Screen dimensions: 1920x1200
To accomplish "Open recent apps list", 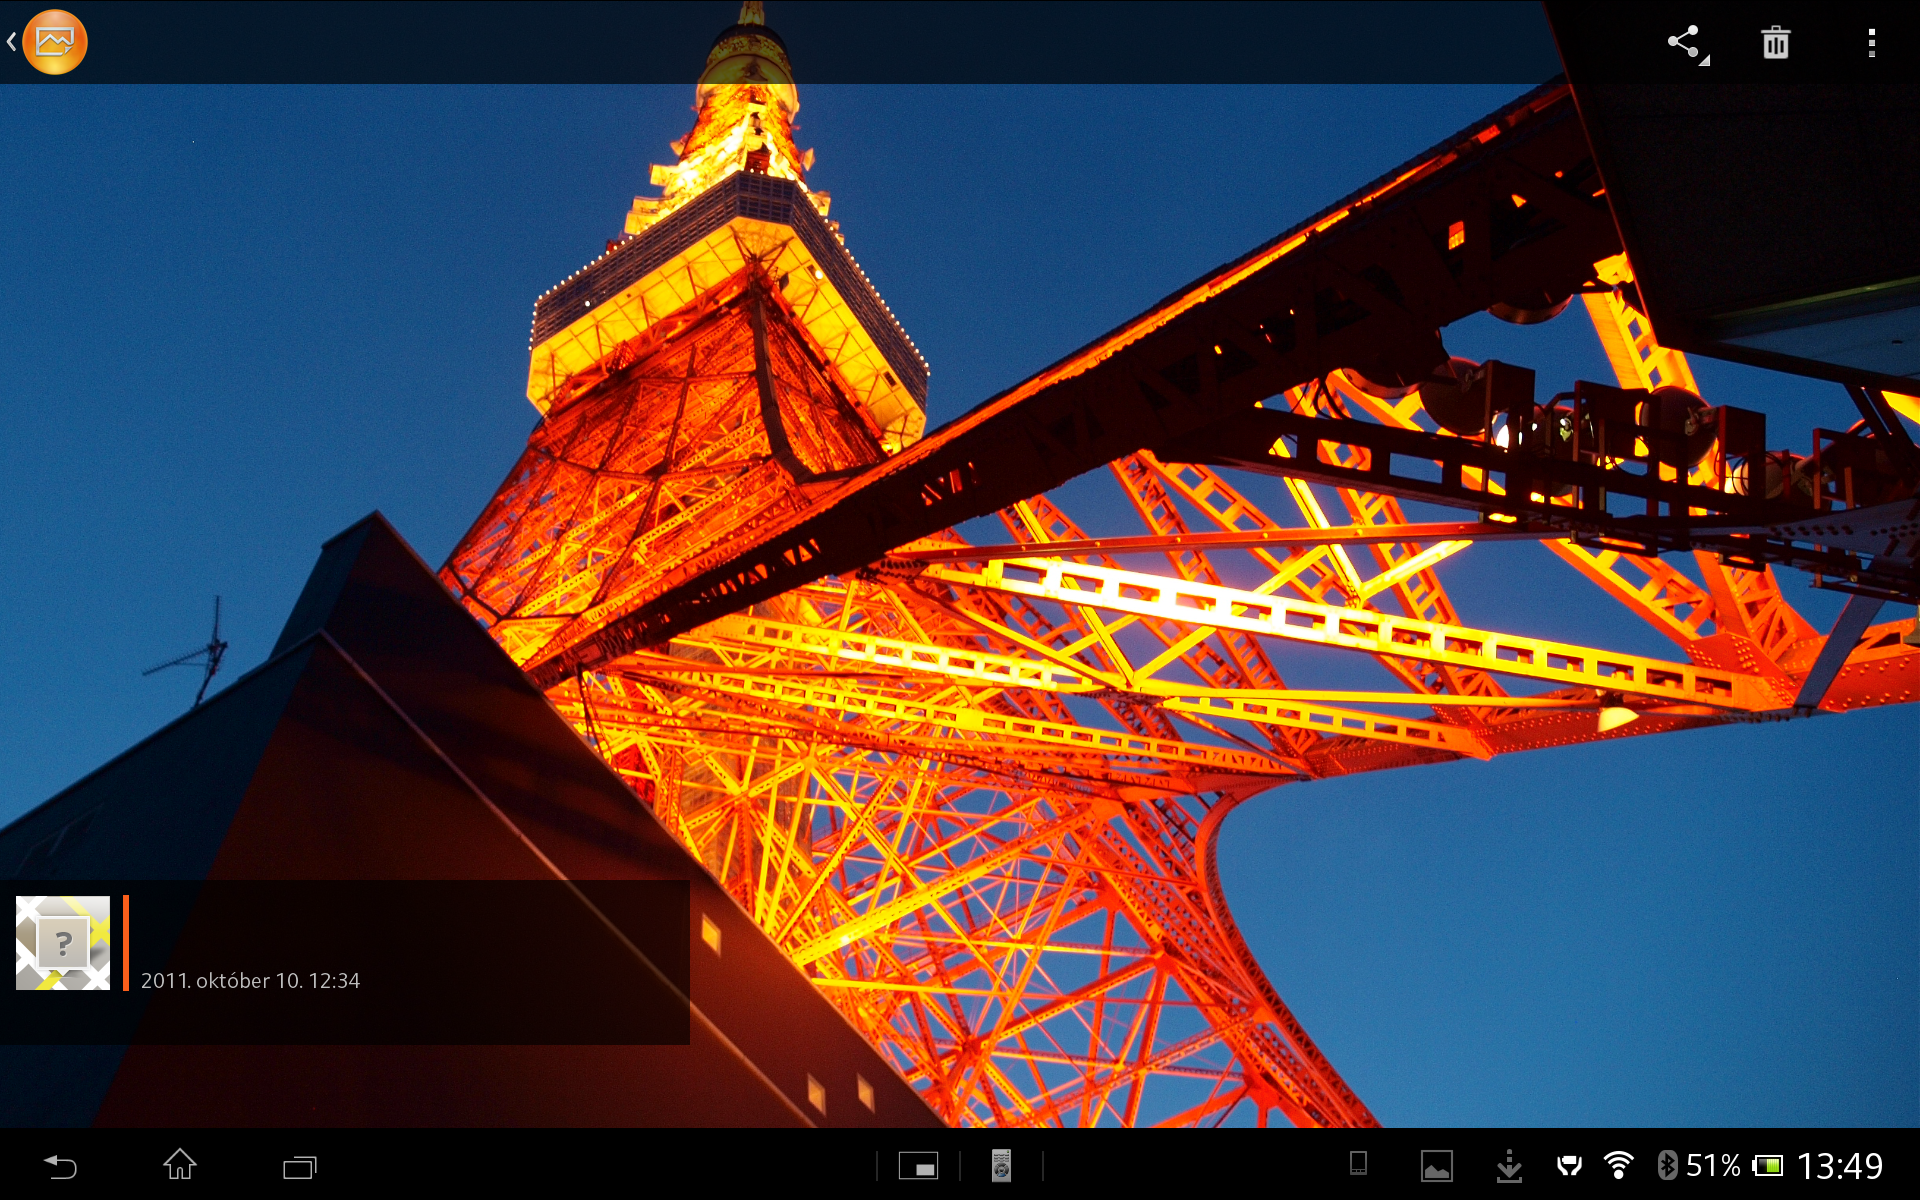I will click(x=299, y=1166).
